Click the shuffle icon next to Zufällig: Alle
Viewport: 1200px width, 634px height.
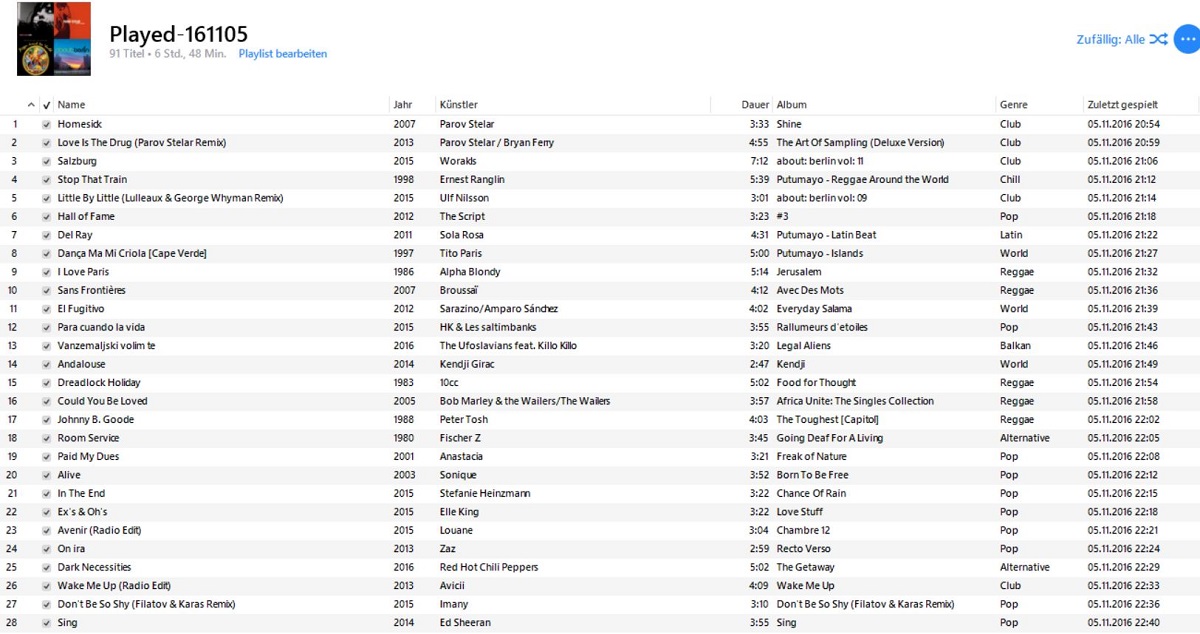pyautogui.click(x=1158, y=38)
